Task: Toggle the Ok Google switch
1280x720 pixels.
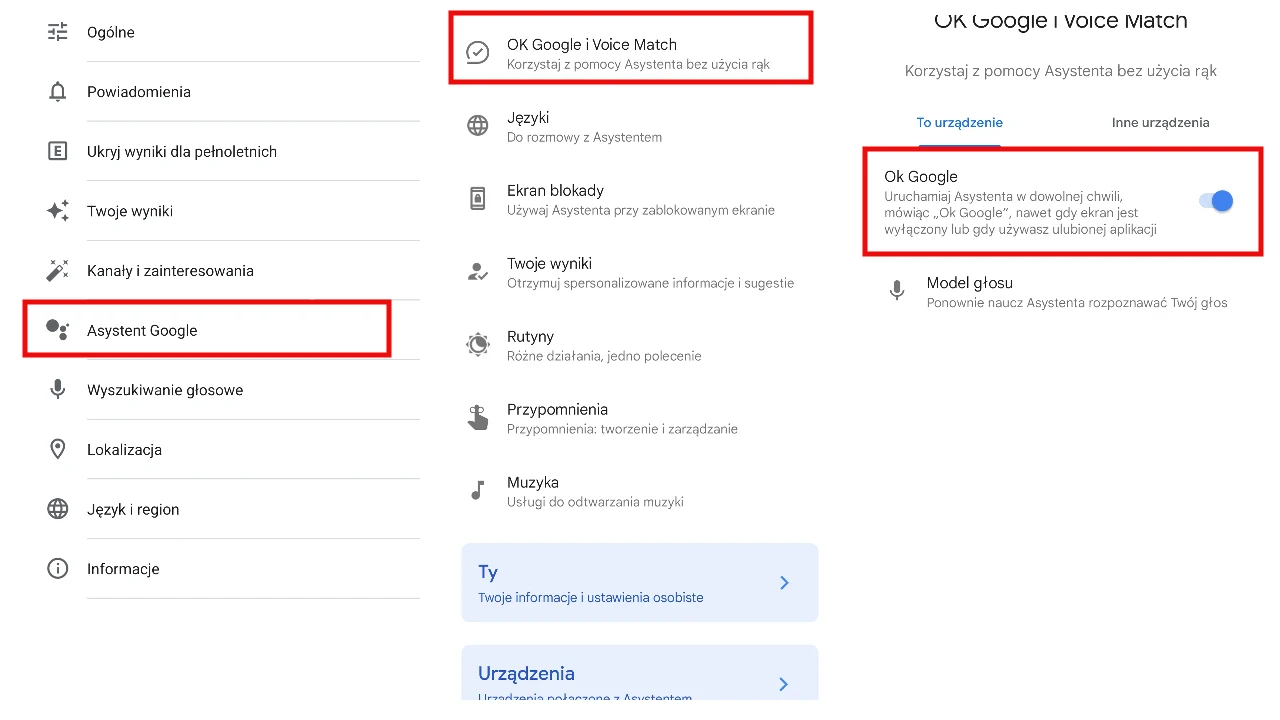Action: coord(1213,201)
